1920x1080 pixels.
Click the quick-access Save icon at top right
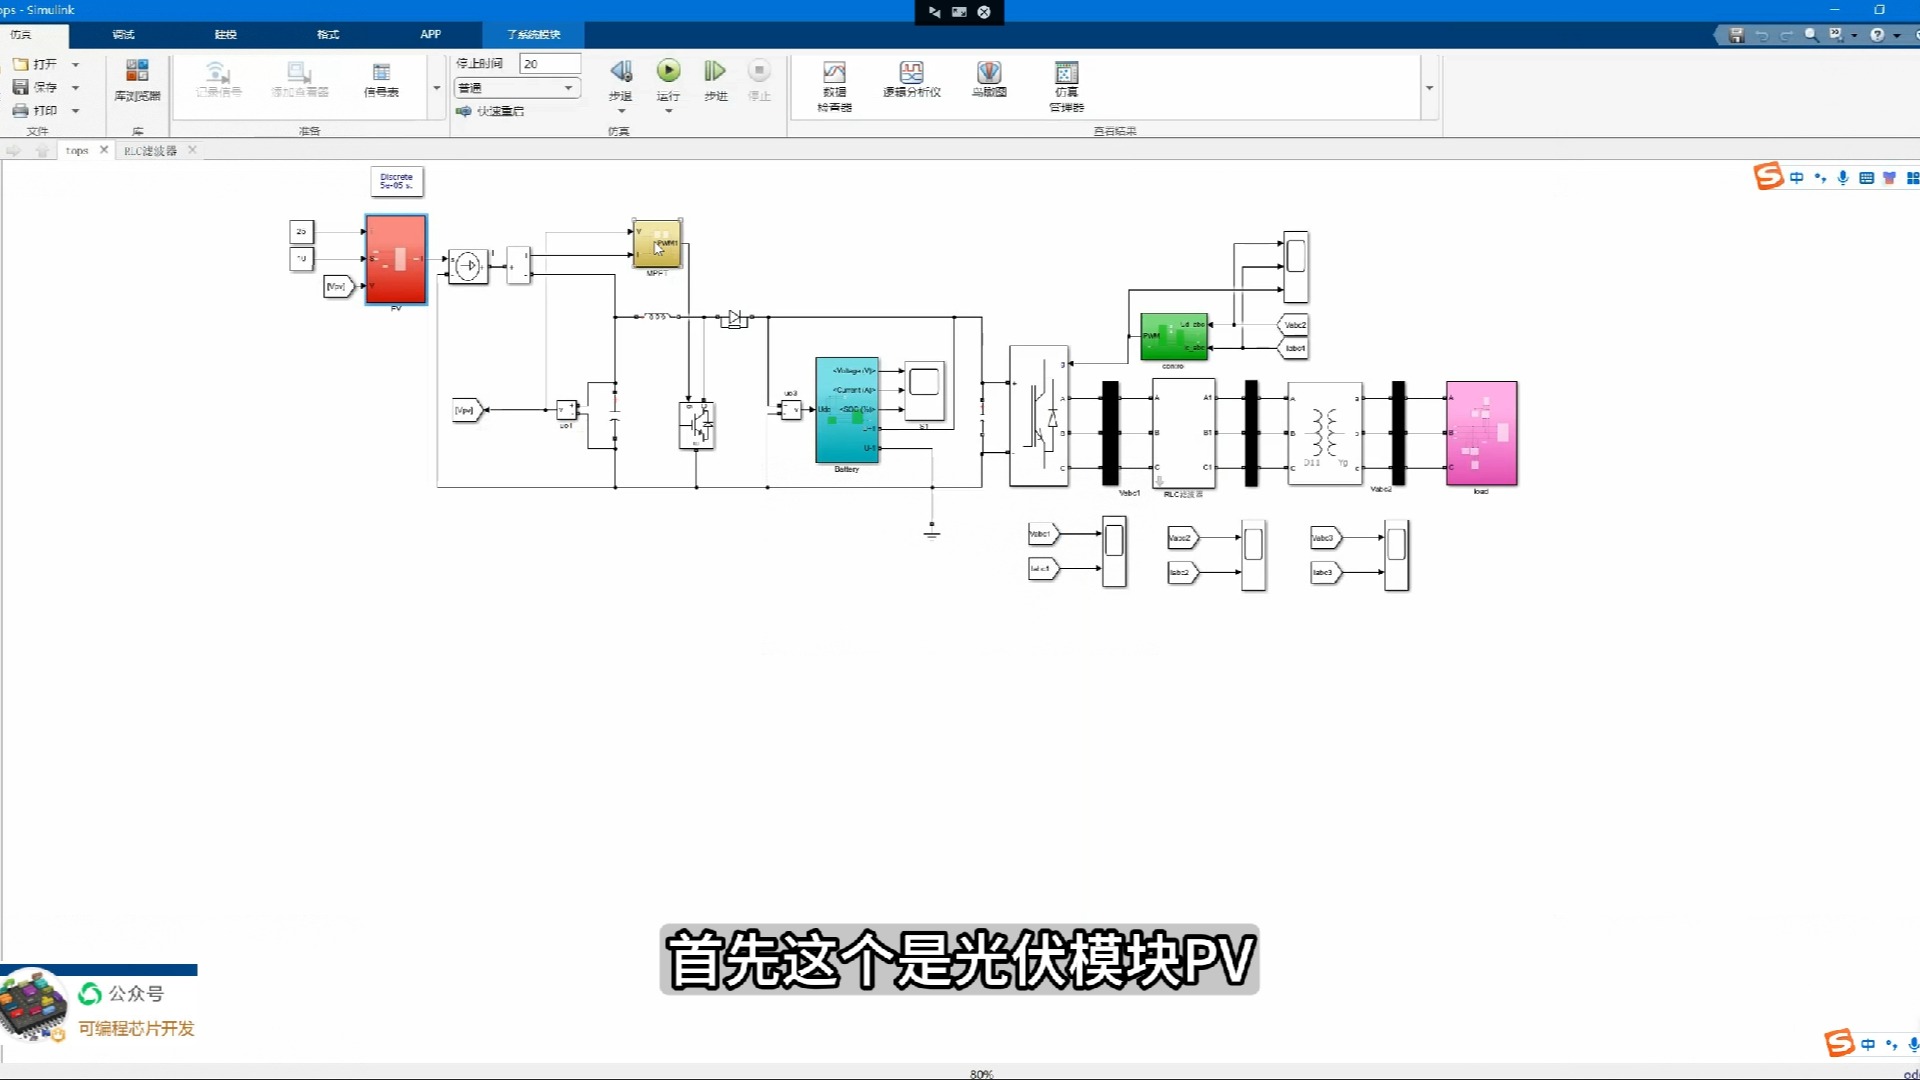(1736, 35)
